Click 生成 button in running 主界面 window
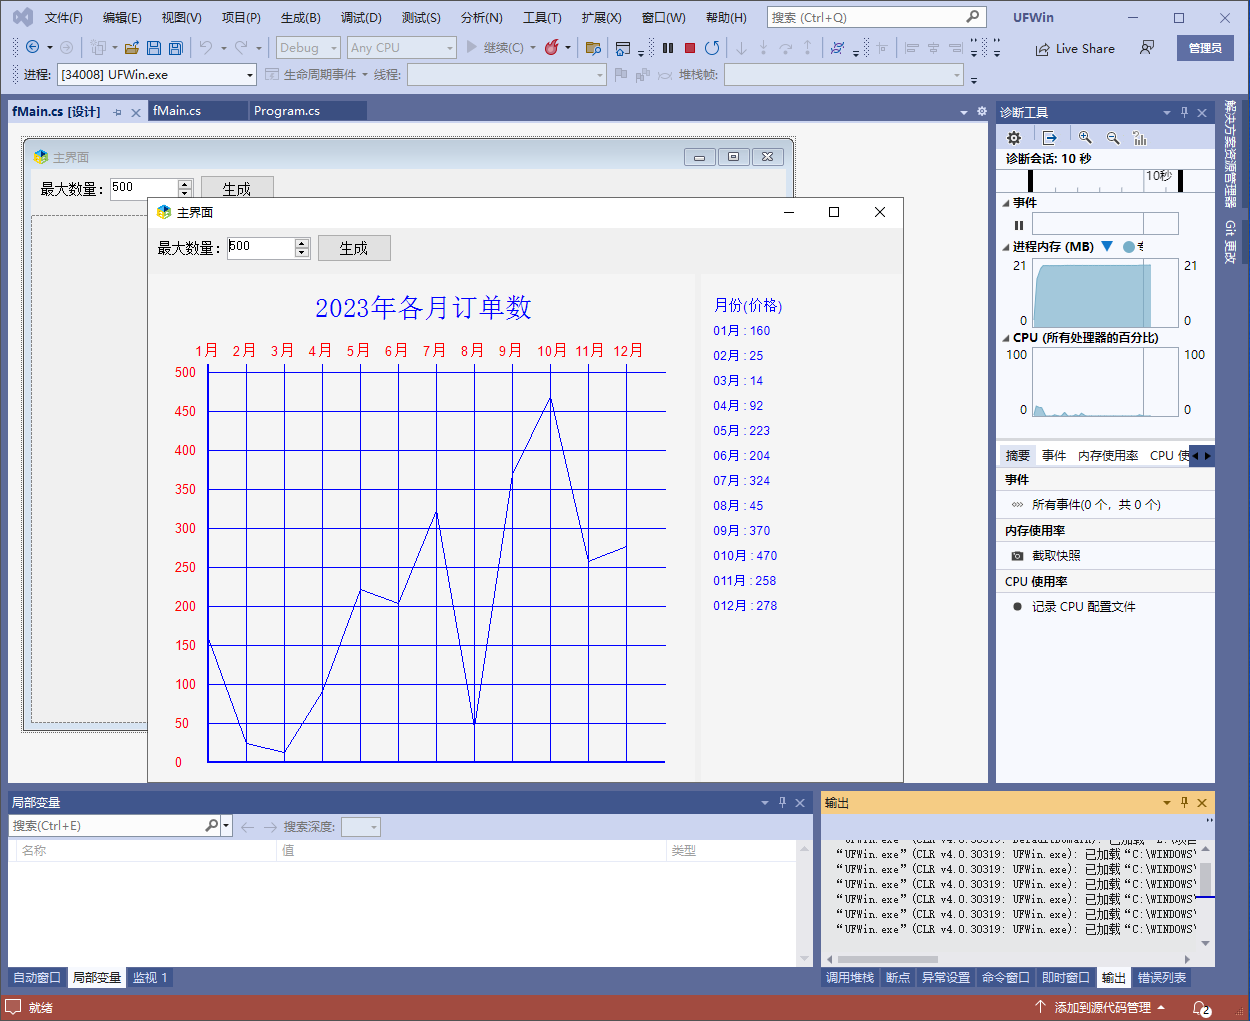 pyautogui.click(x=354, y=248)
